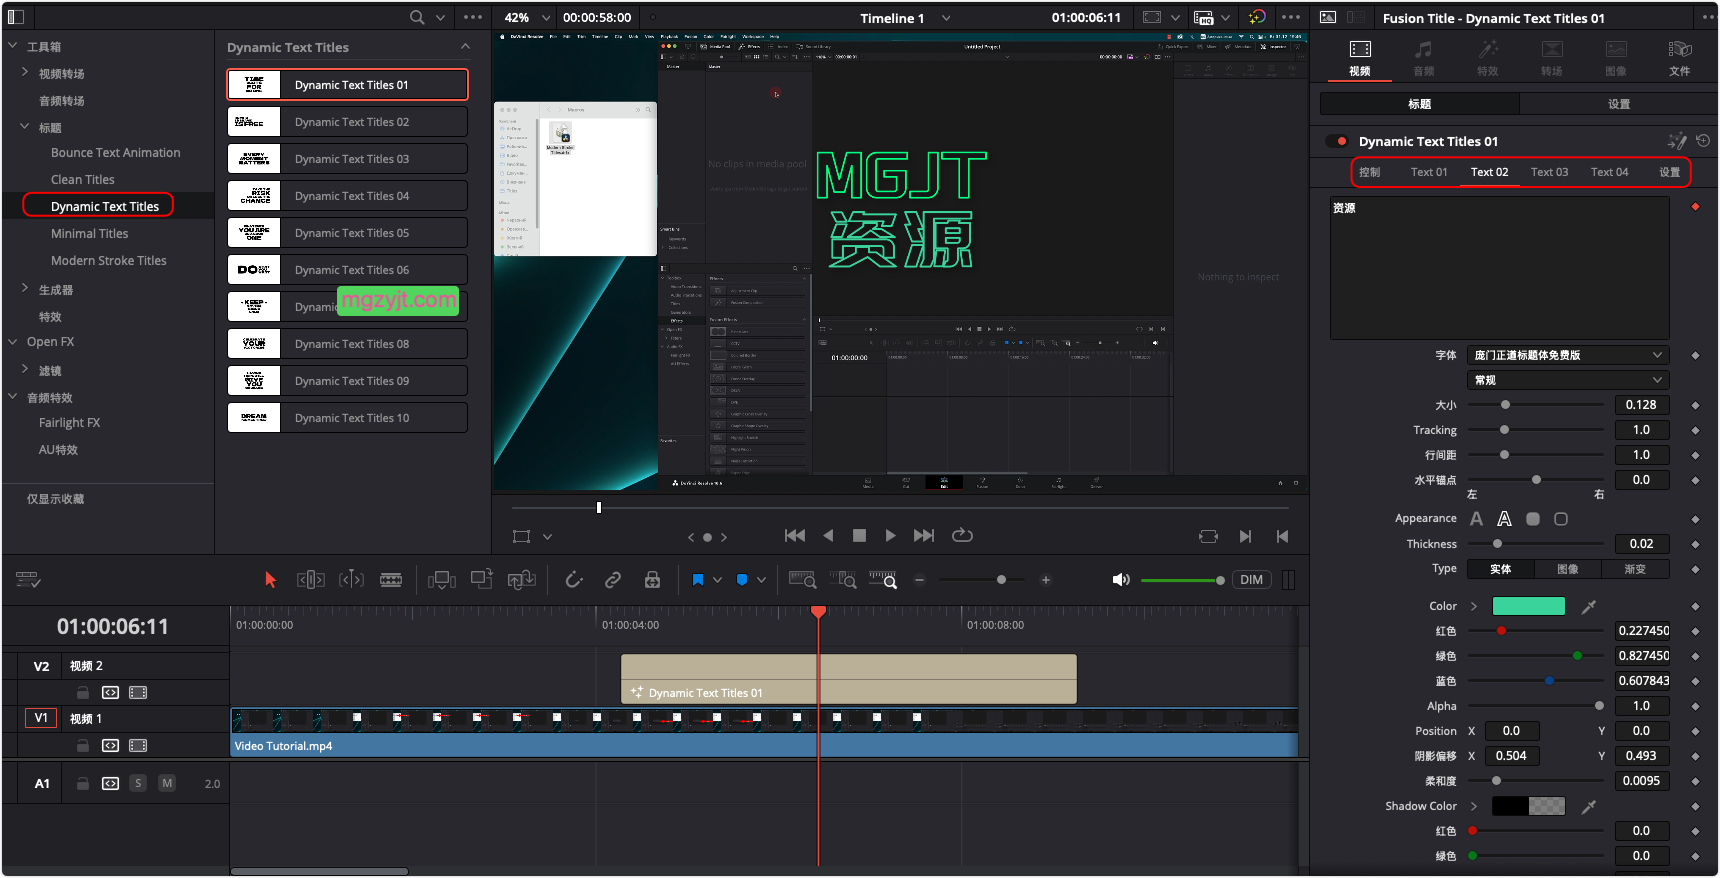Toggle linked selection chain icon

[x=613, y=580]
